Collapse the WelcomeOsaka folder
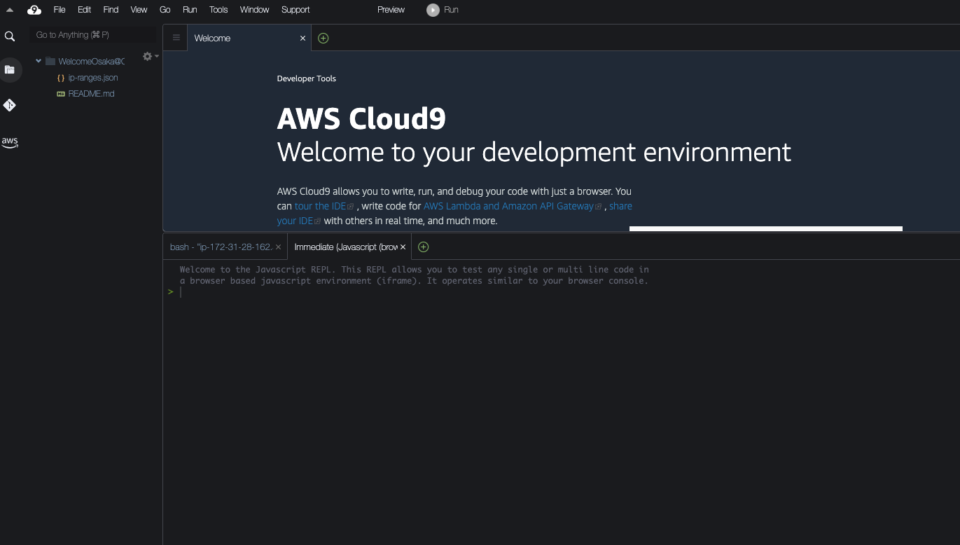 [39, 61]
